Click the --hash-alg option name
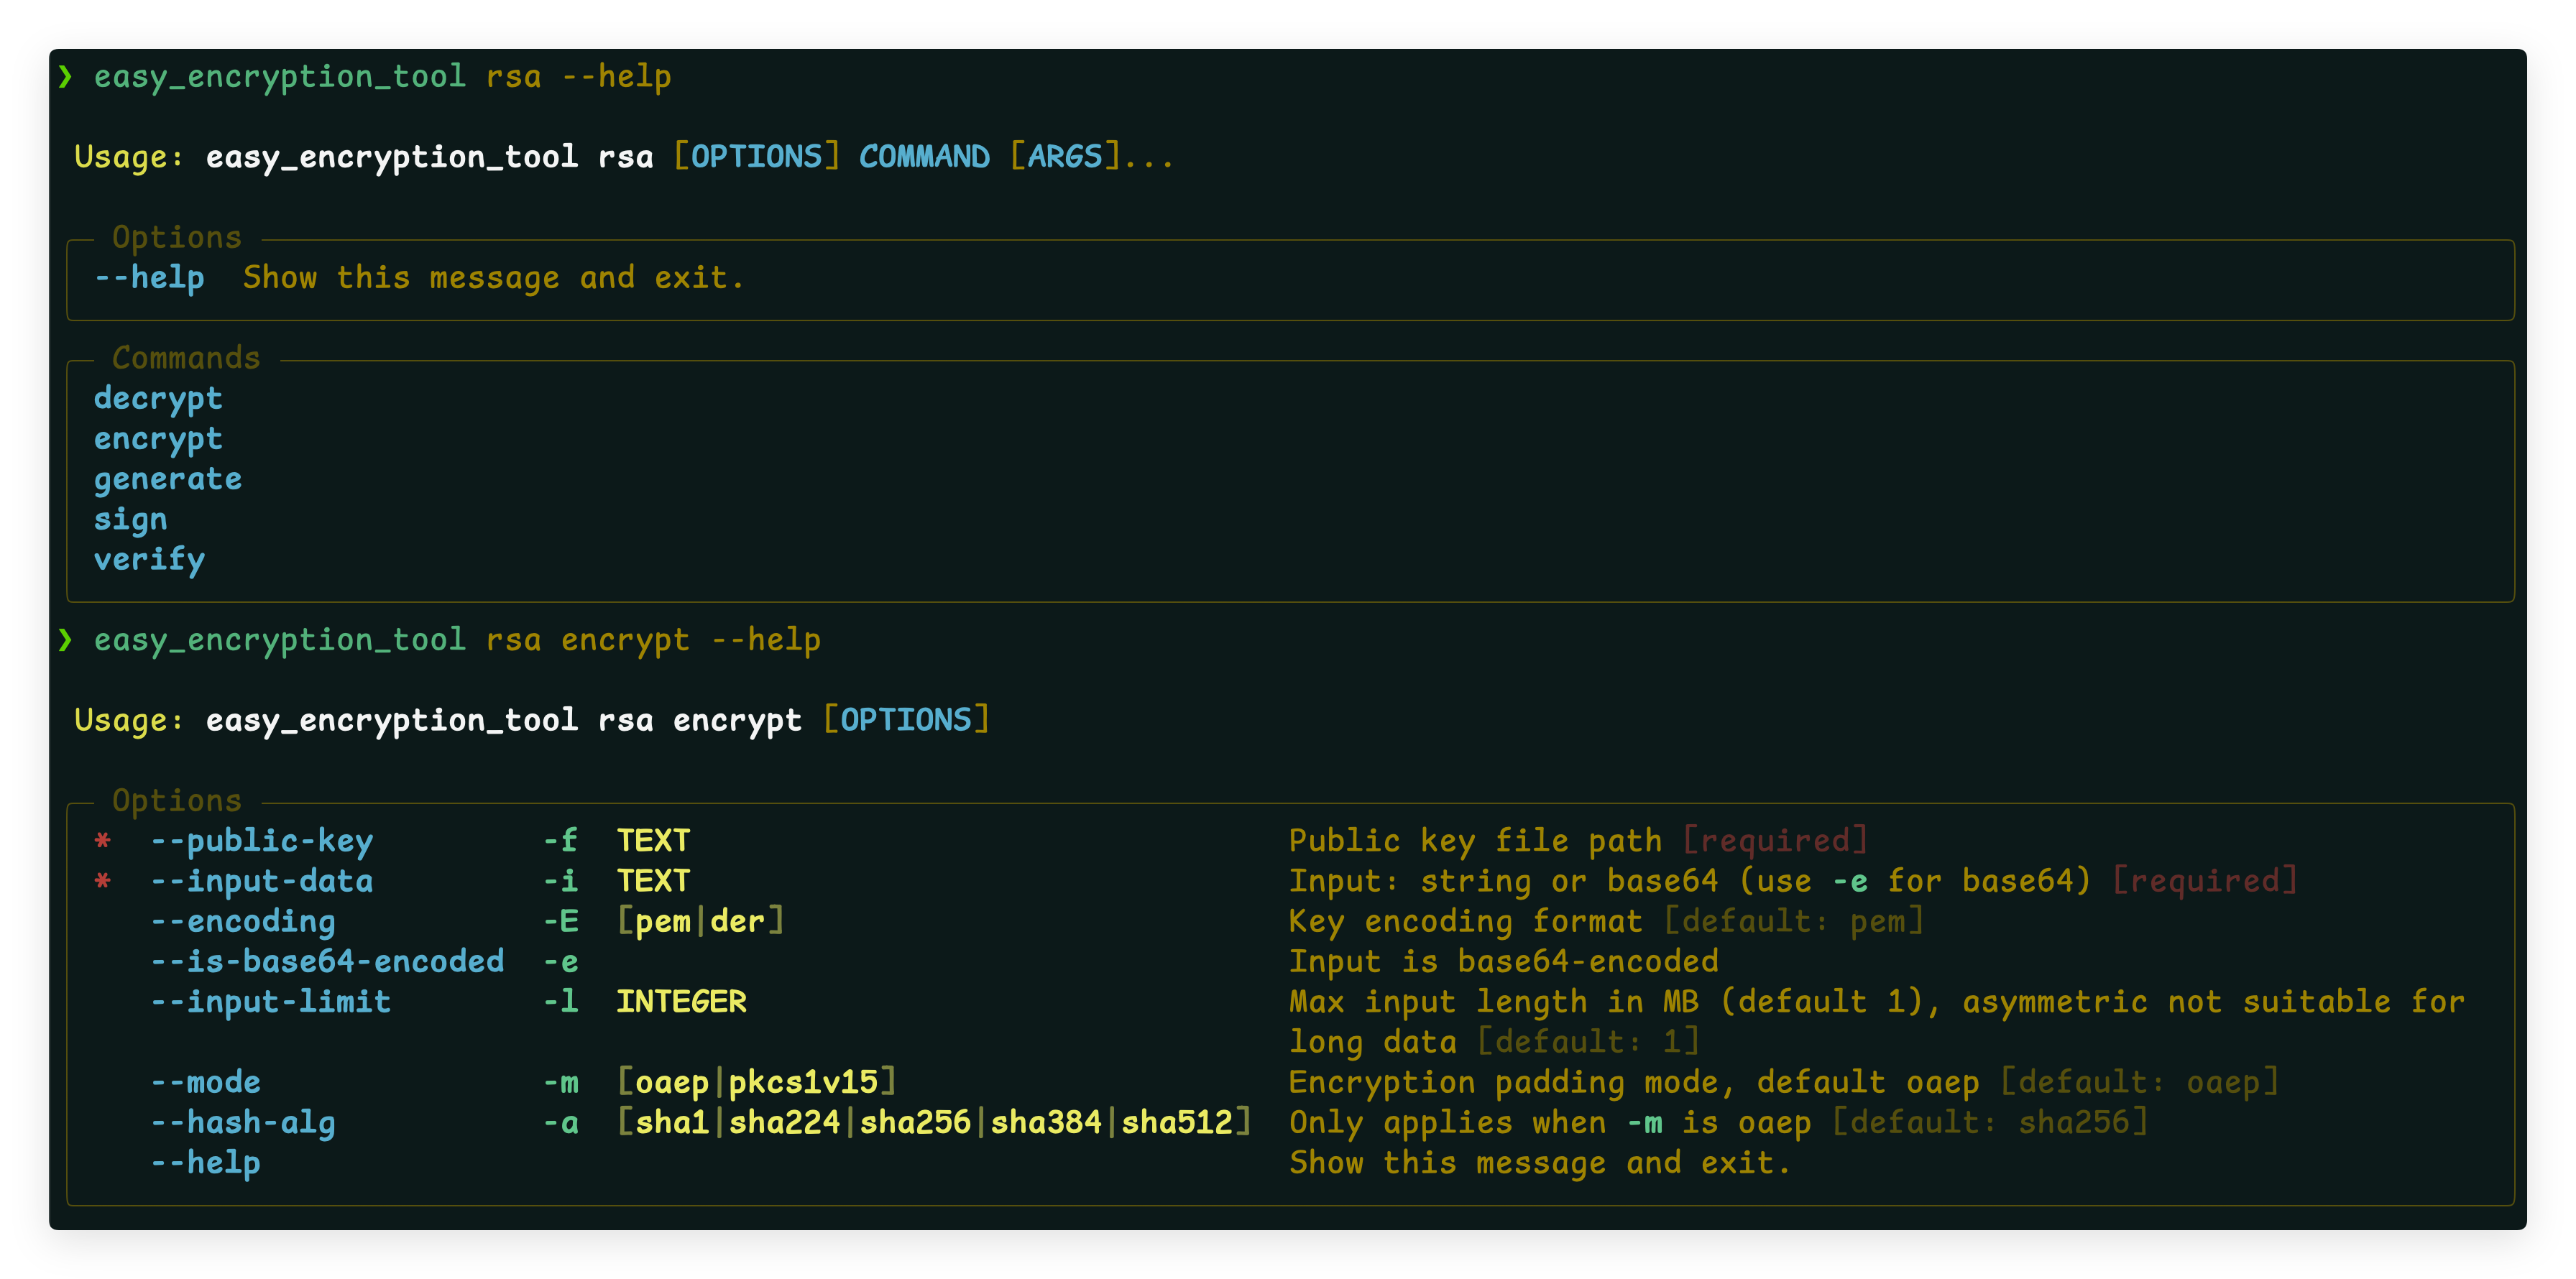Viewport: 2576px width, 1279px height. tap(243, 1122)
